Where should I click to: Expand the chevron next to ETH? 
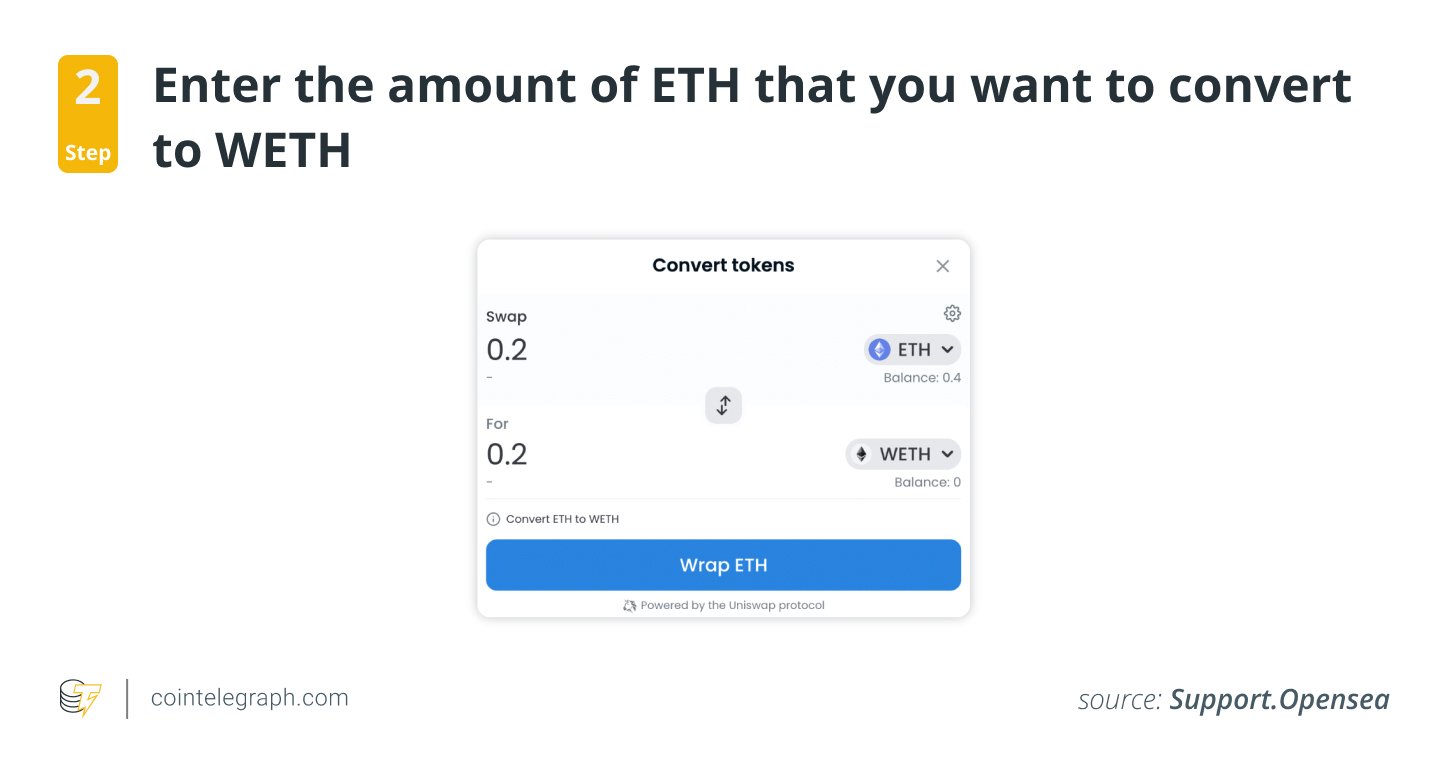(945, 349)
